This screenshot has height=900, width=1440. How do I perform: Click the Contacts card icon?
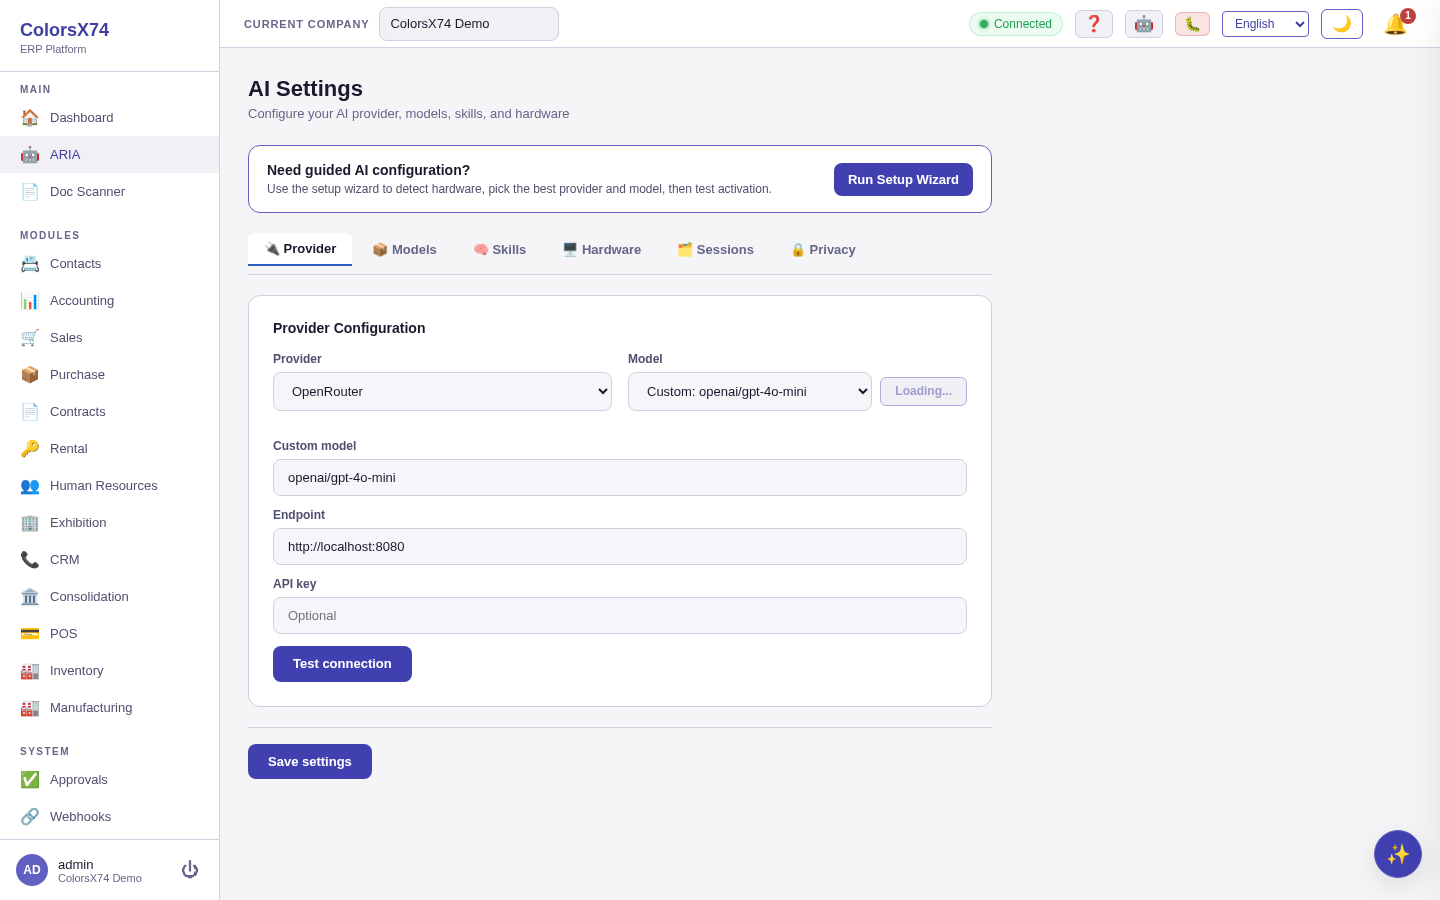pos(30,263)
